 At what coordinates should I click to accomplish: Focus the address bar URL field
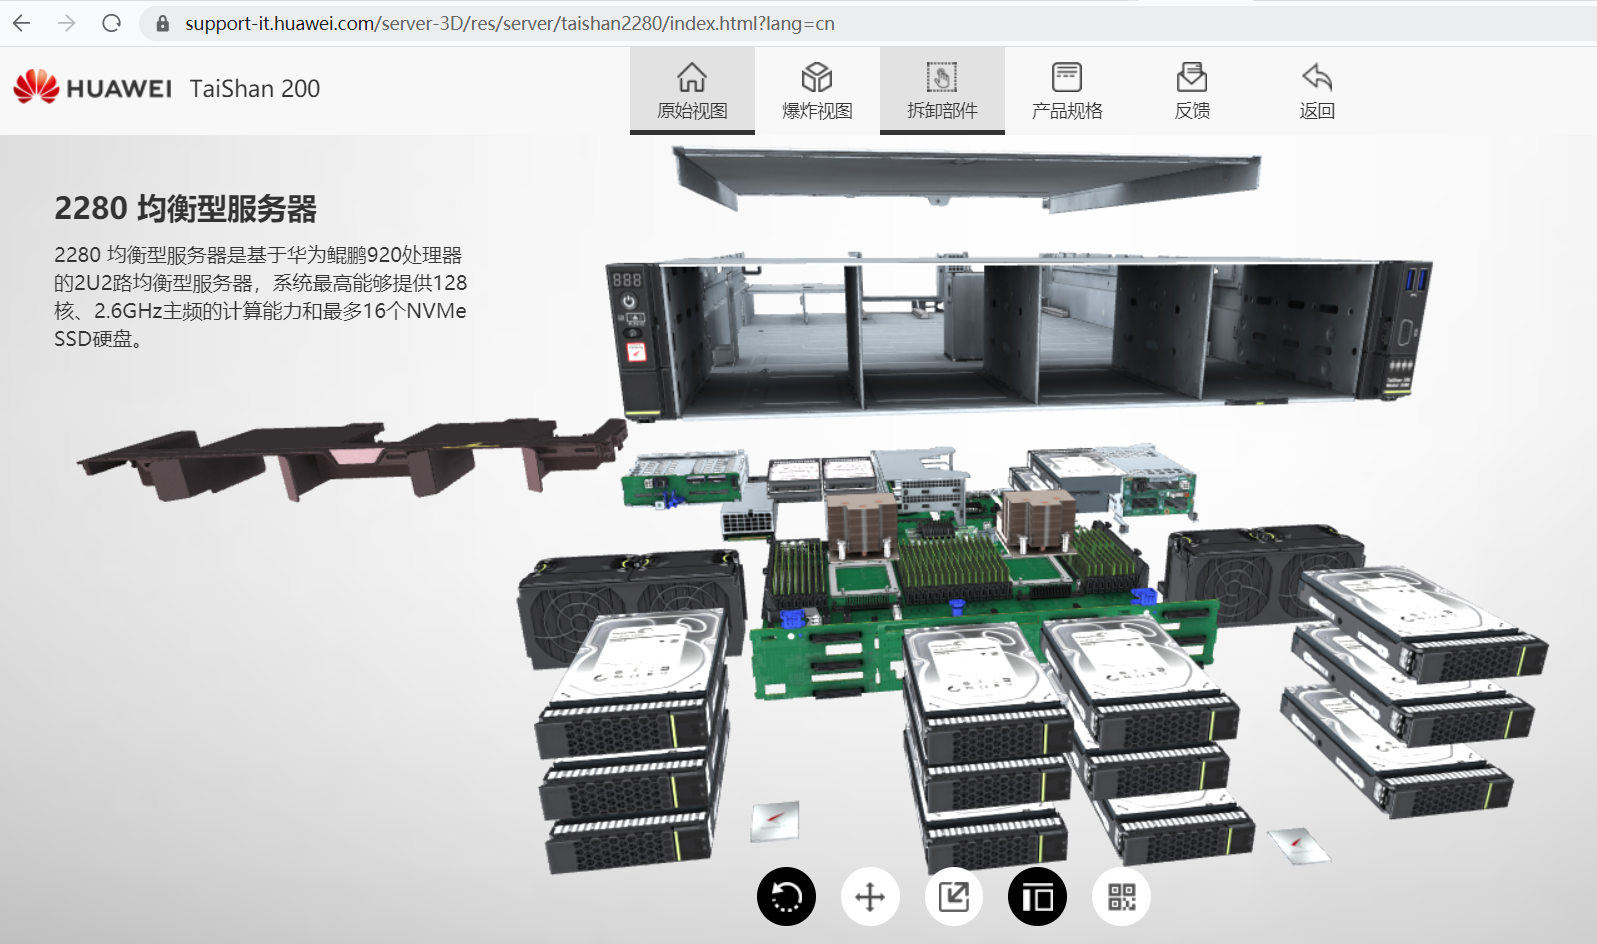point(510,23)
